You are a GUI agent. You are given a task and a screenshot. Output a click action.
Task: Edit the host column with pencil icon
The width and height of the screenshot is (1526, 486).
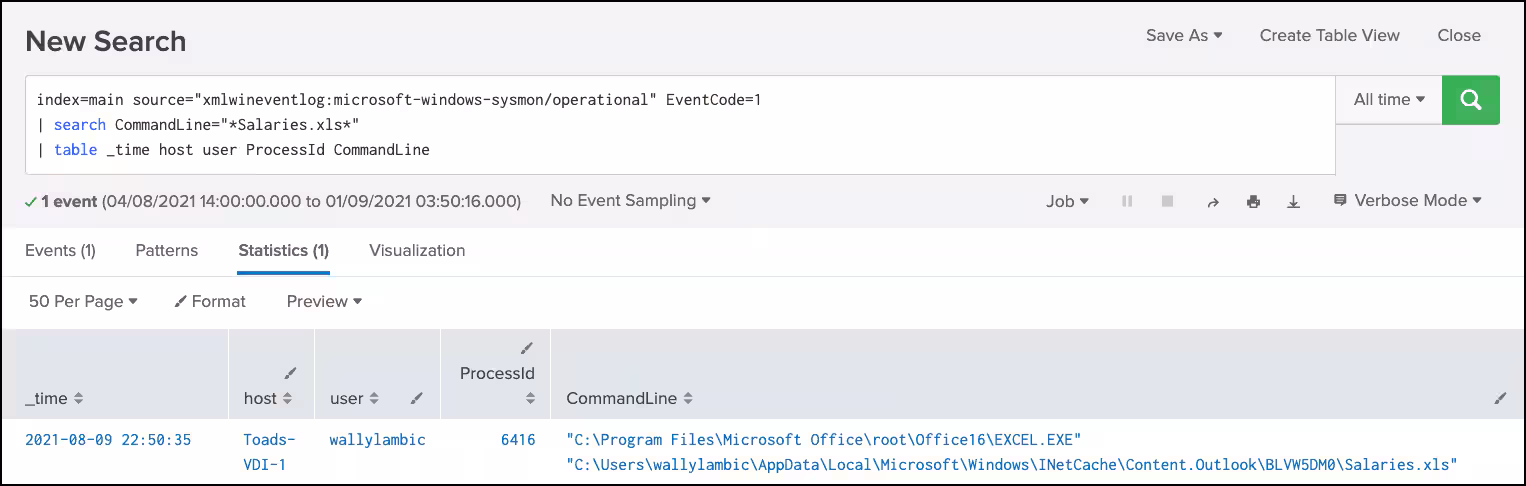pyautogui.click(x=291, y=373)
